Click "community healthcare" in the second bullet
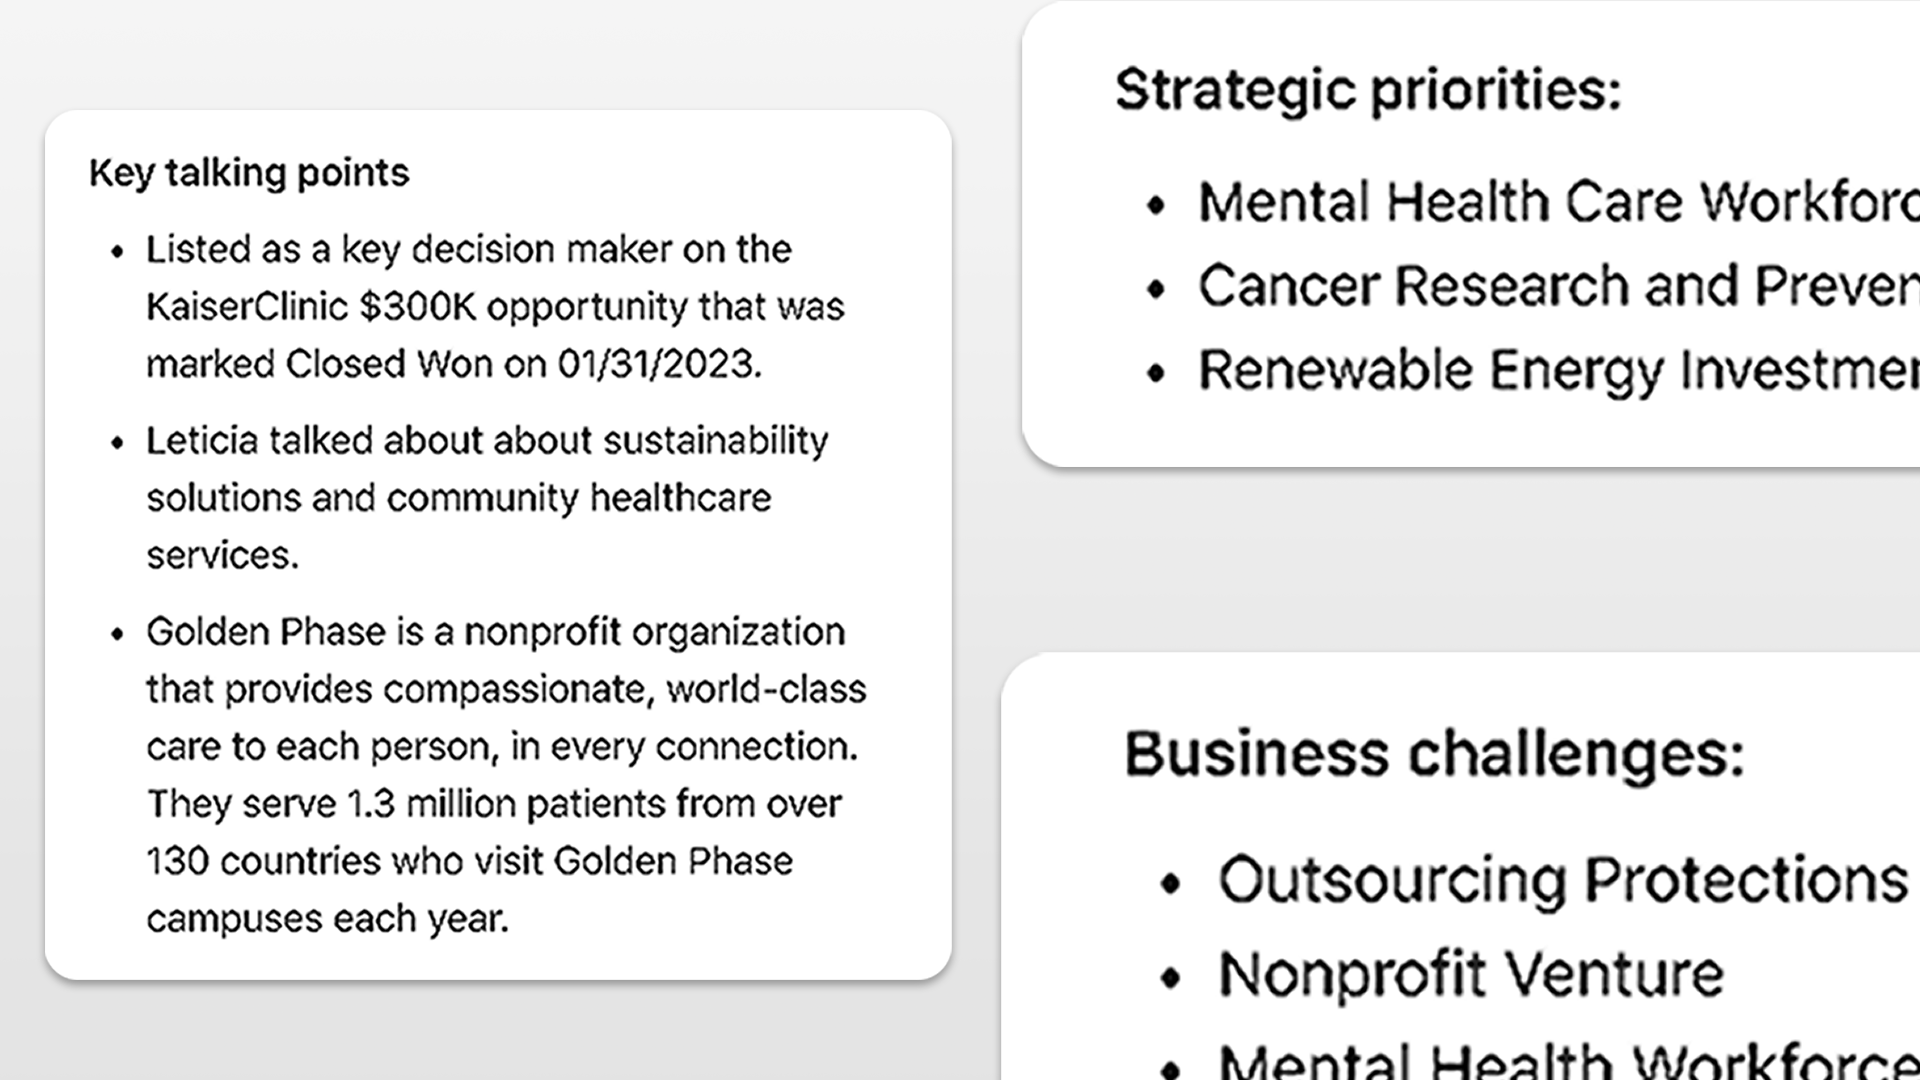 tap(579, 498)
